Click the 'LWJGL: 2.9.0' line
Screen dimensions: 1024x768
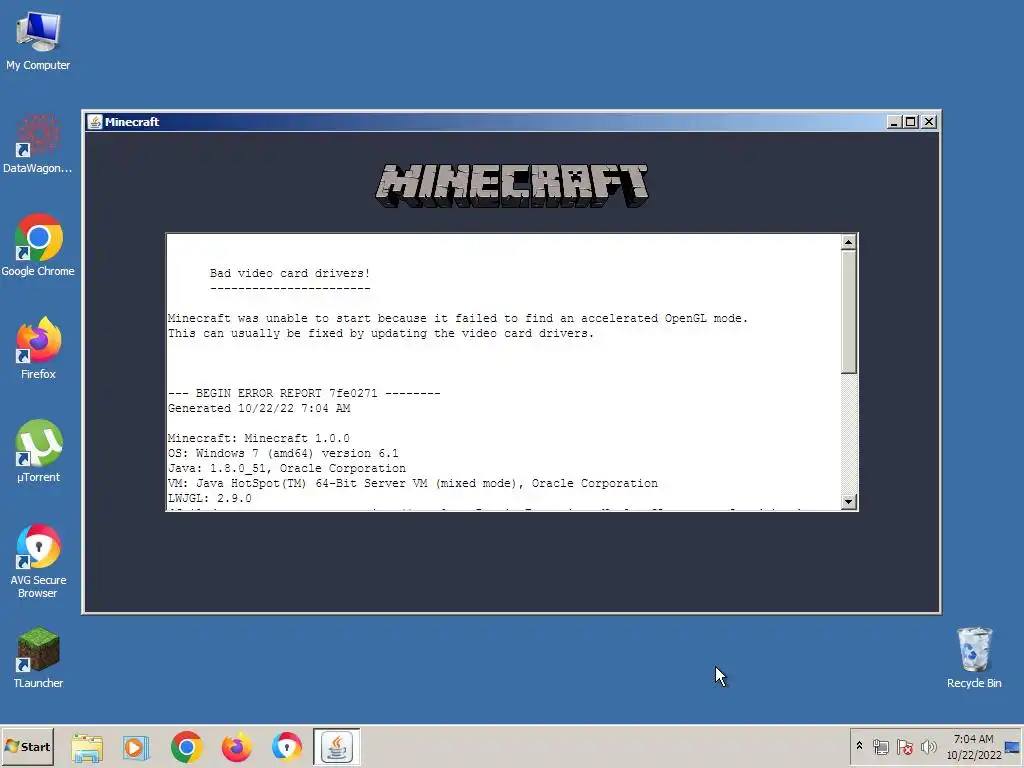210,498
